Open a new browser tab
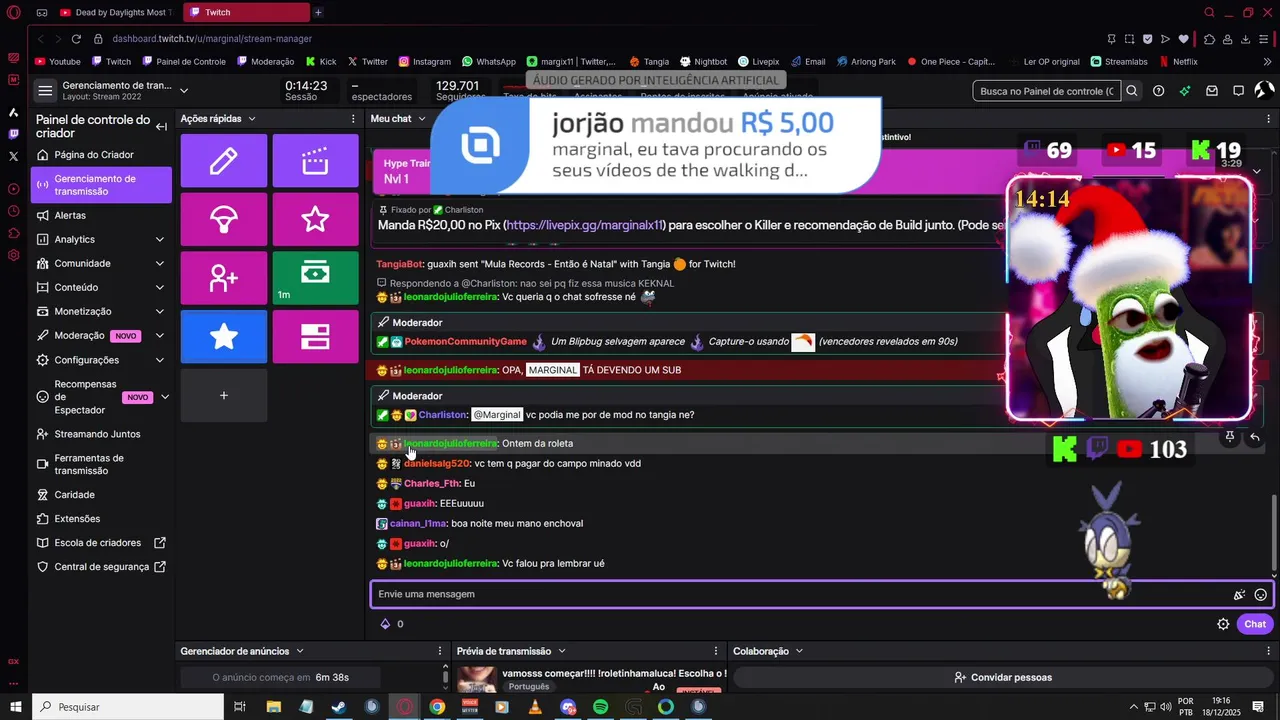The image size is (1280, 720). [x=318, y=12]
